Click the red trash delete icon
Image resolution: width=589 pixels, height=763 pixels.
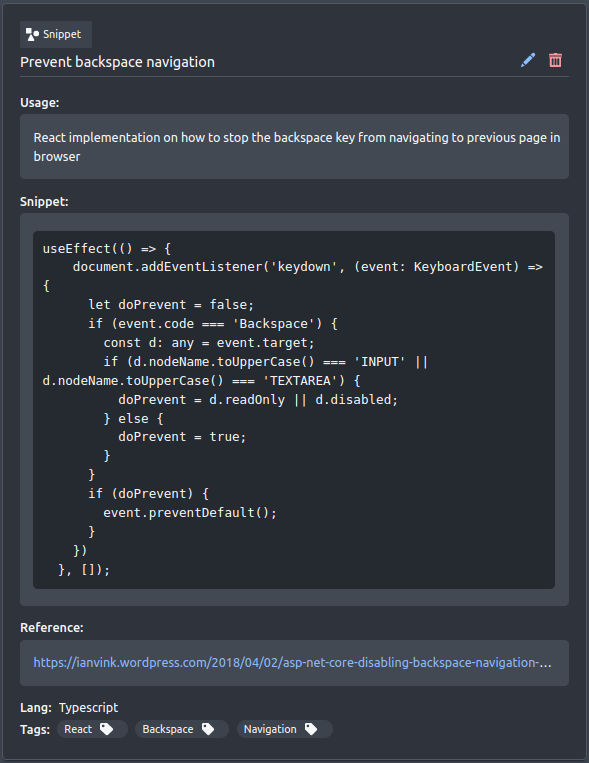(x=555, y=60)
